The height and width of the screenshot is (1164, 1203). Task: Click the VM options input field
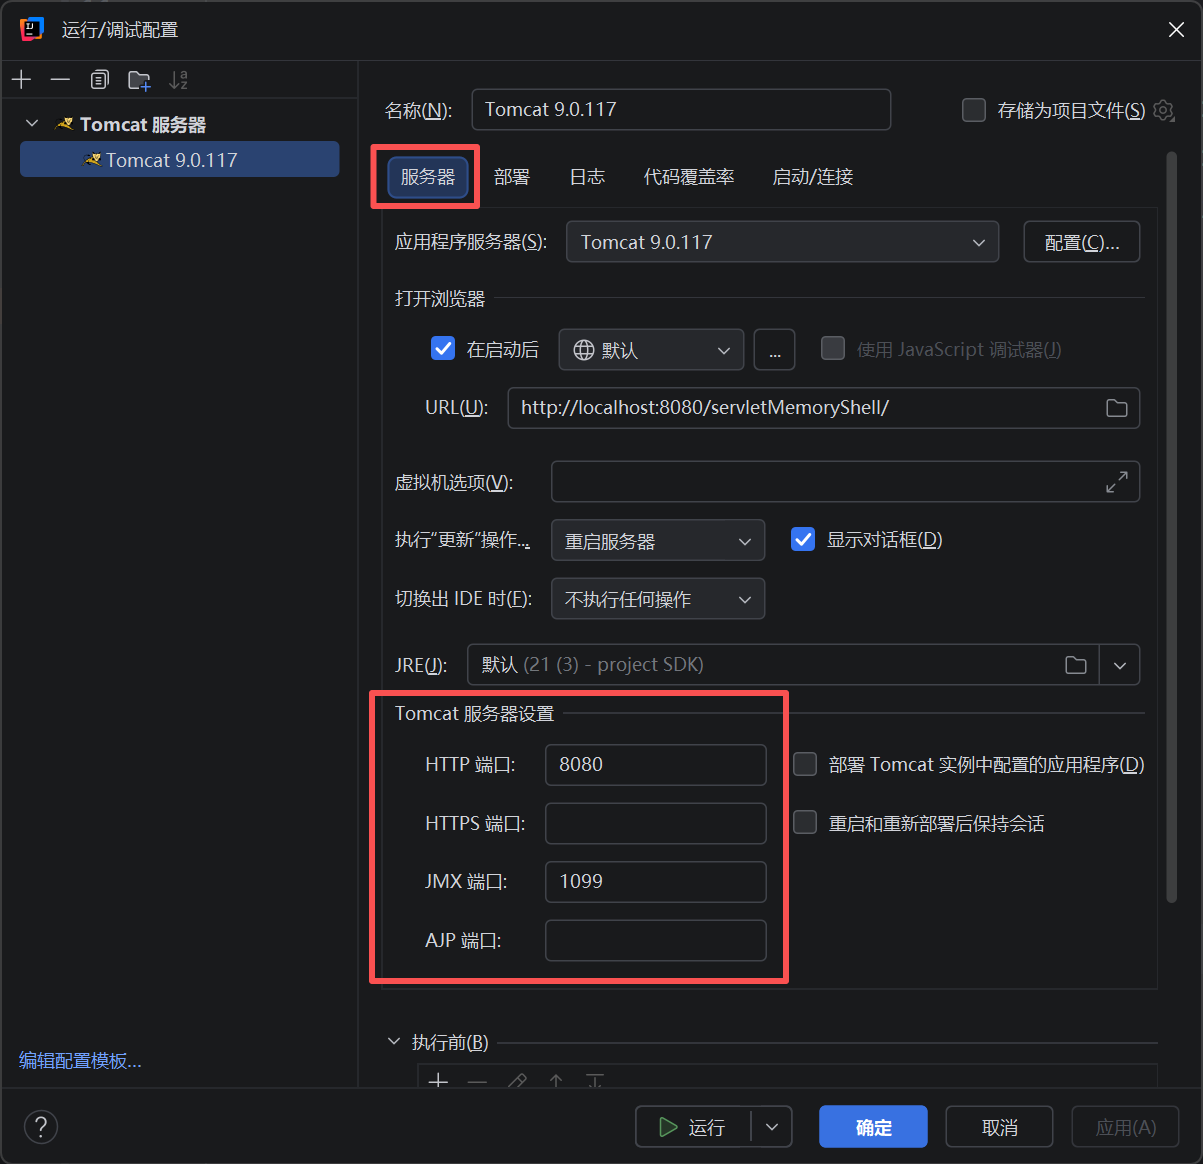point(845,482)
